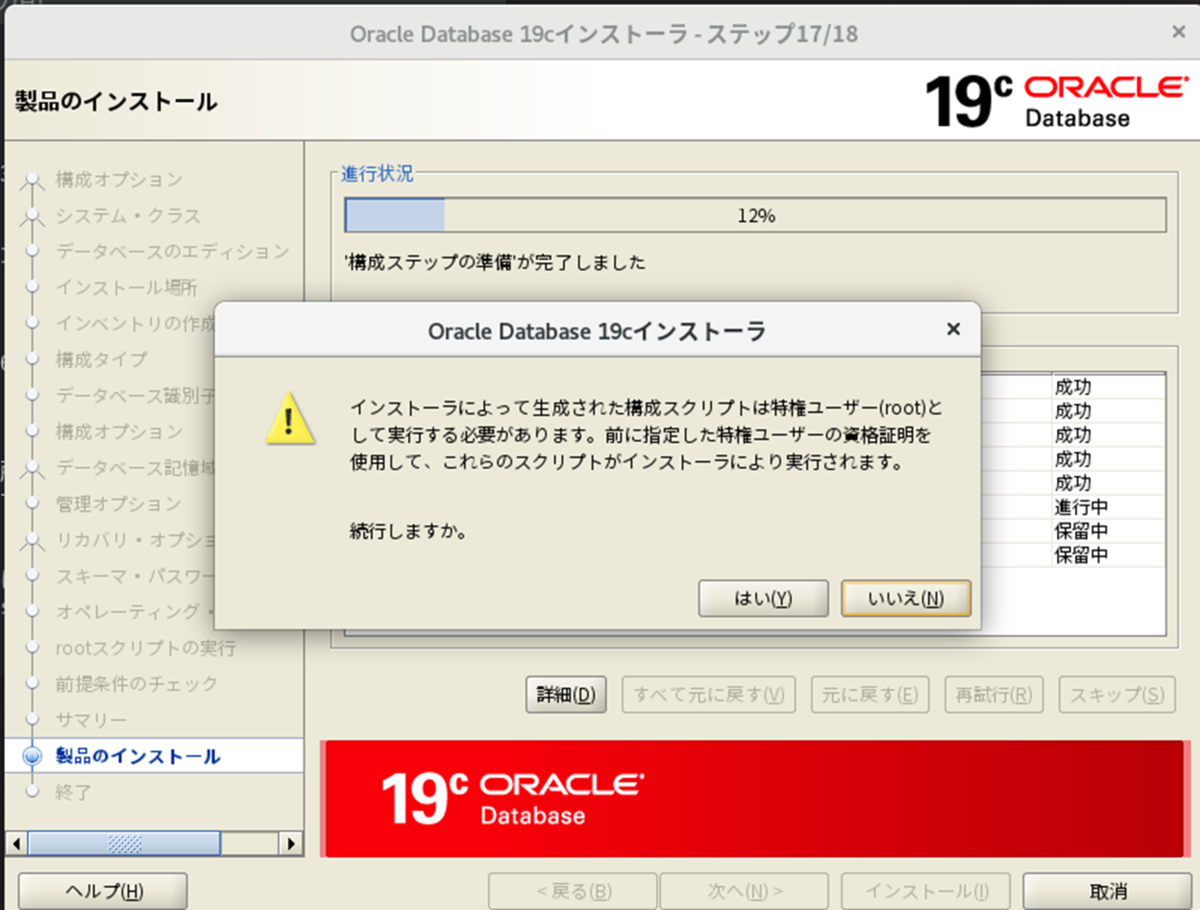Screen dimensions: 1200x910
Task: Cancel installation with 取消 button
Action: (x=1107, y=890)
